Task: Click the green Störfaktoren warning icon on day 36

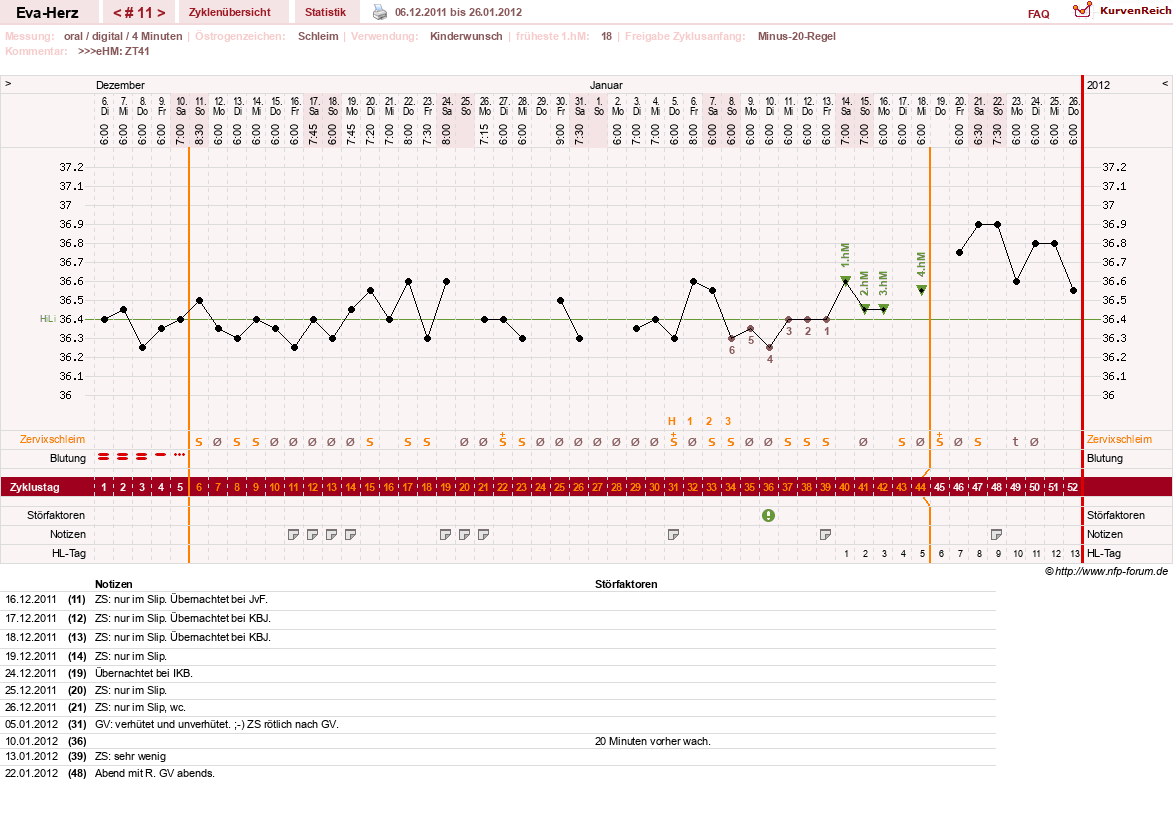Action: (768, 515)
